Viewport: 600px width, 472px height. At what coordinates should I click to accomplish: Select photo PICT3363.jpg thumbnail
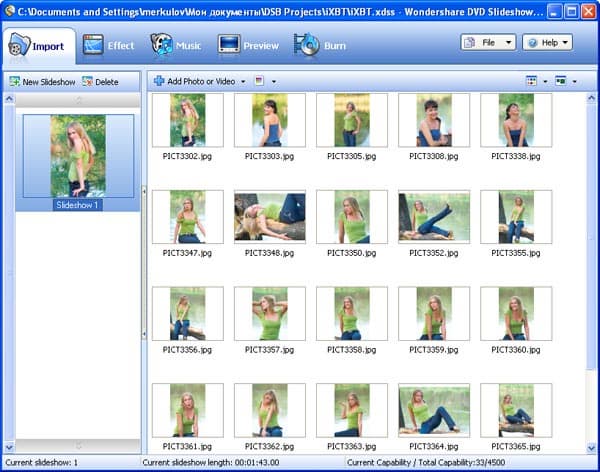(352, 411)
